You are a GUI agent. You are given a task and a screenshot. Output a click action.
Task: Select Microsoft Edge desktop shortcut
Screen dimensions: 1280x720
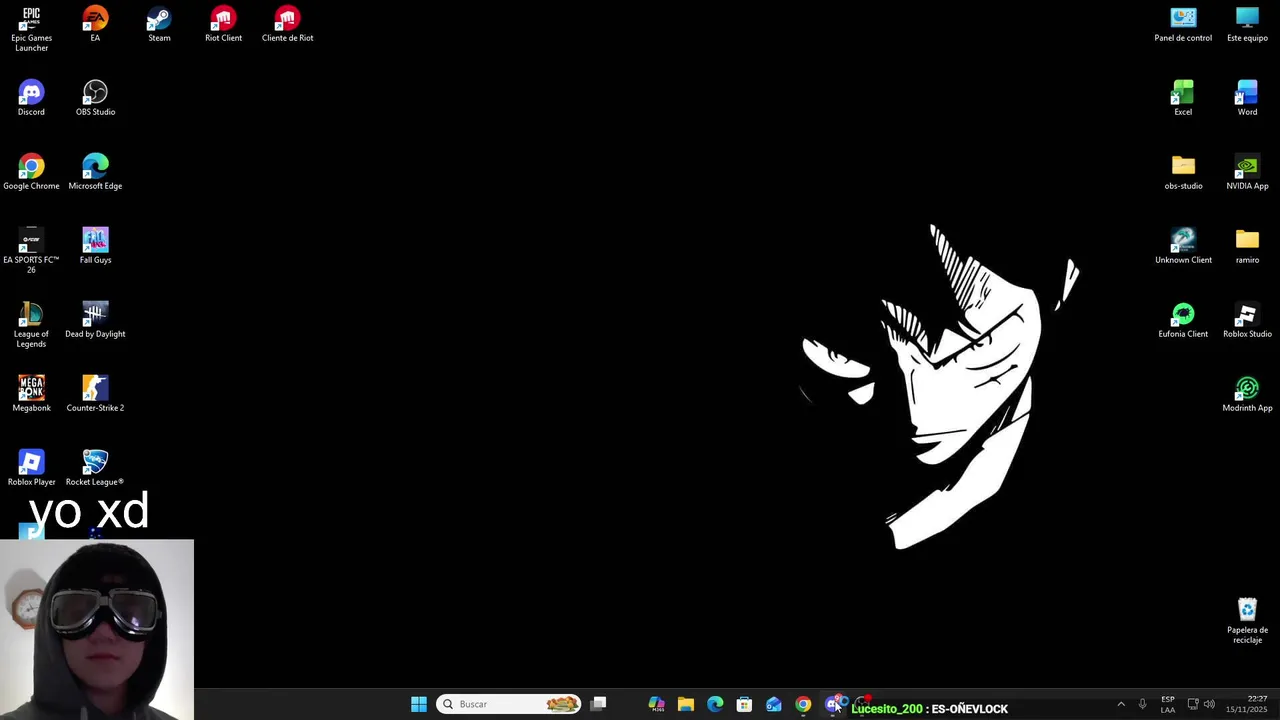(95, 173)
